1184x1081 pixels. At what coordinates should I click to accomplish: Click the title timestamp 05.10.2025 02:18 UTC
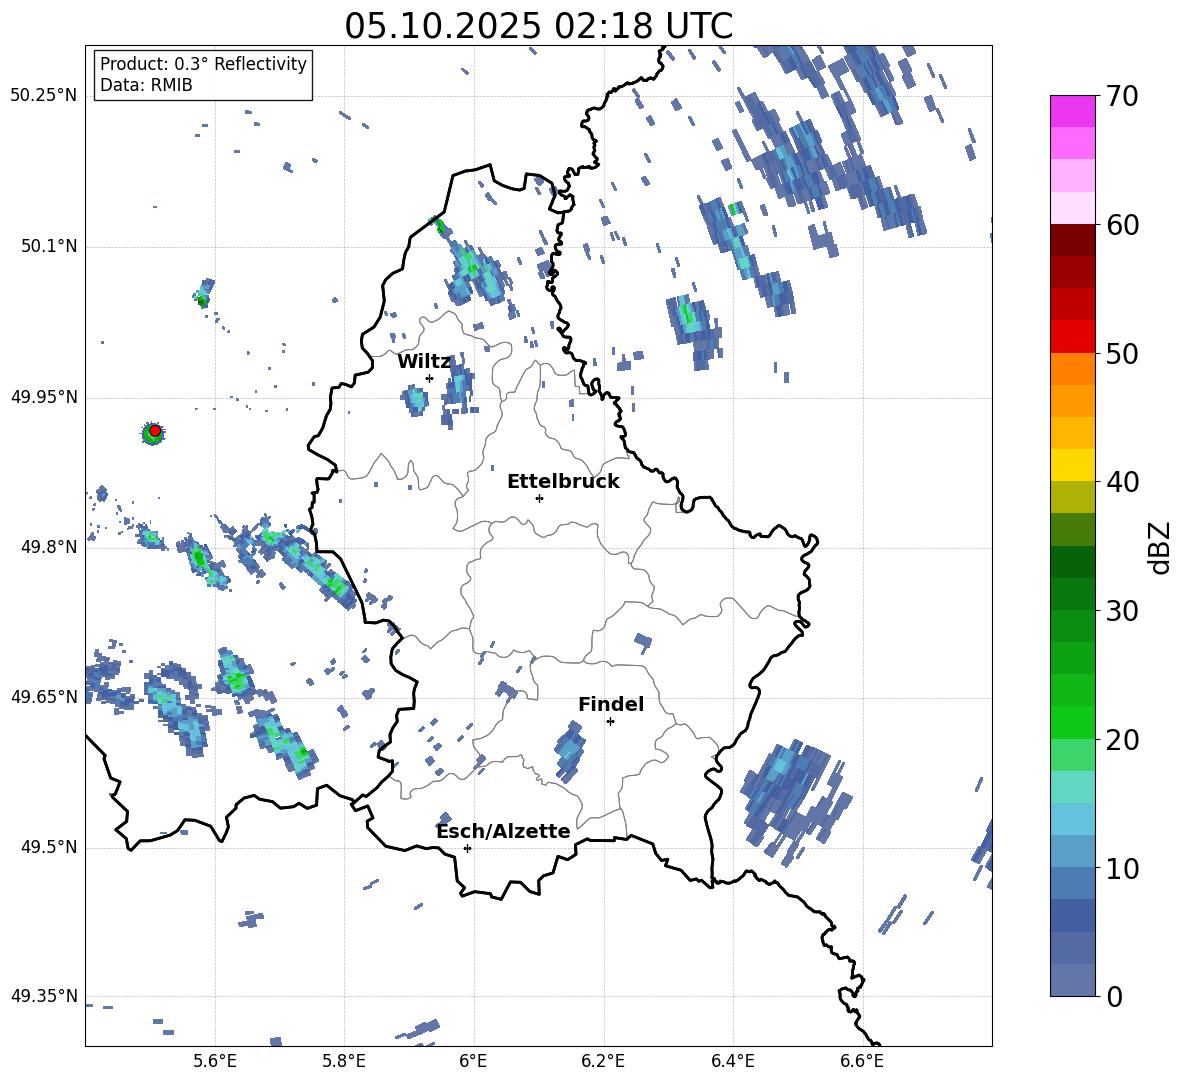(538, 26)
